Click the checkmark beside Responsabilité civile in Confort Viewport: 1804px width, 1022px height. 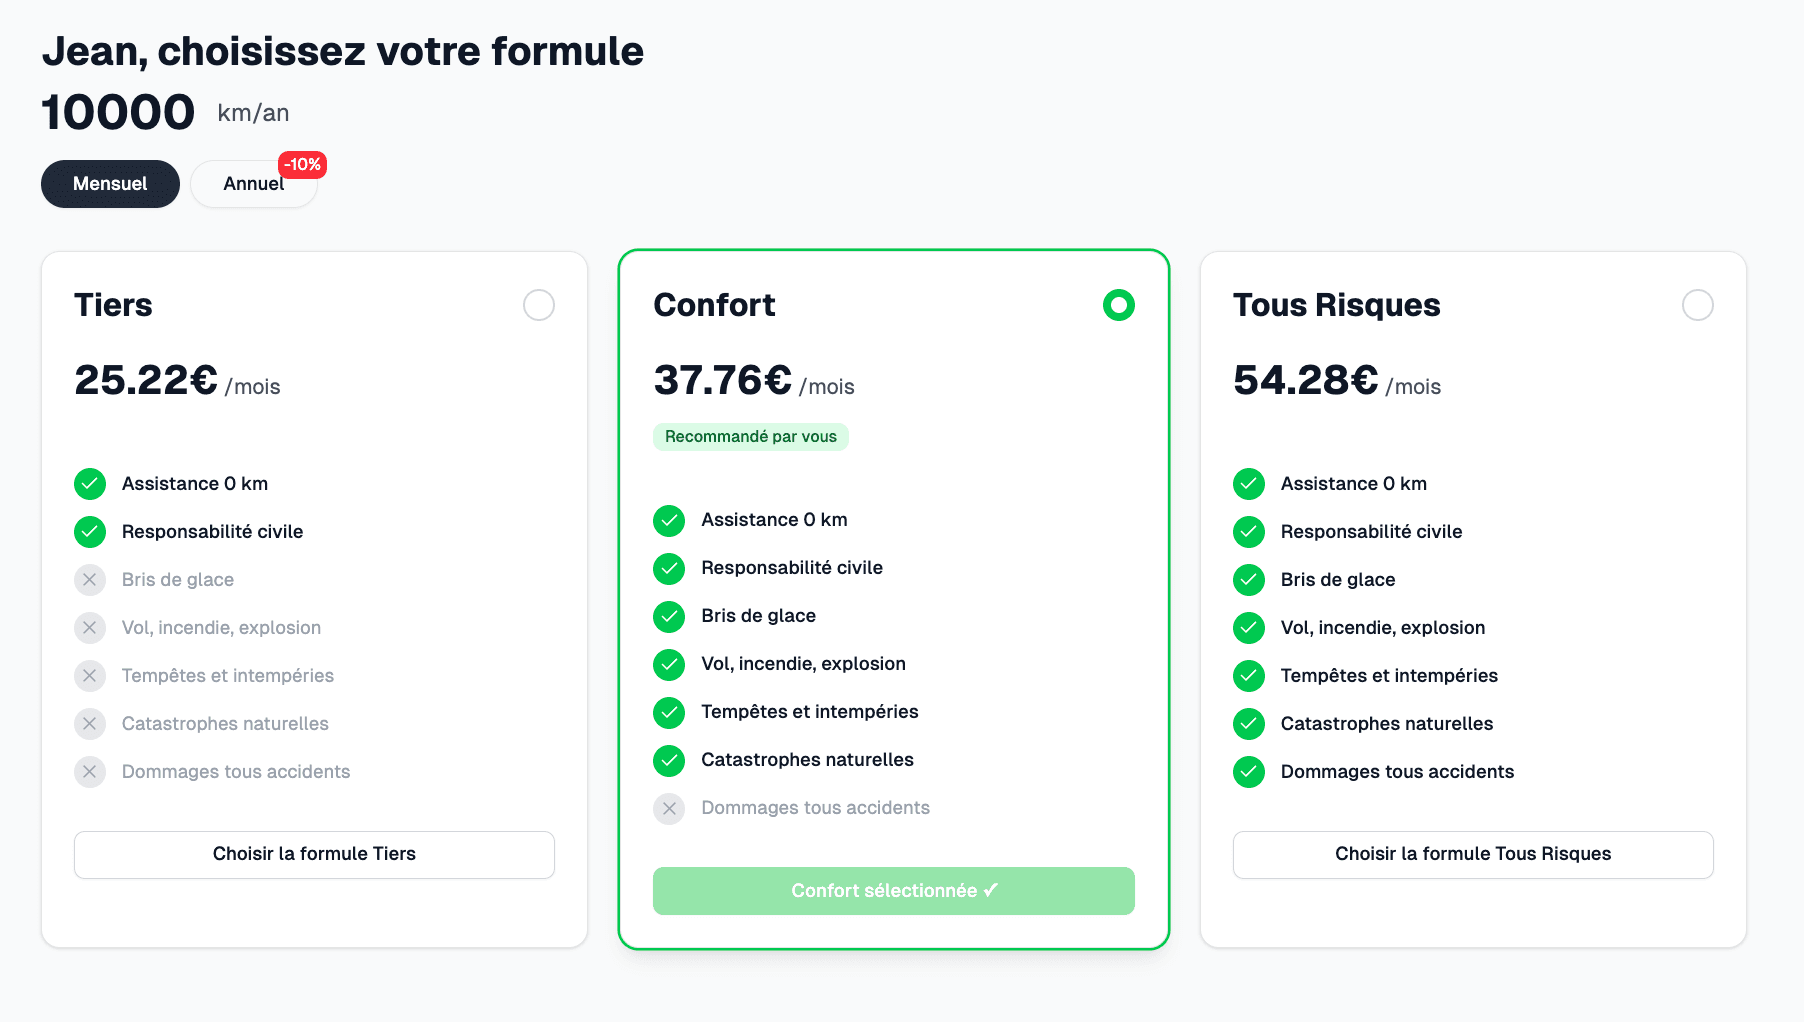(x=668, y=568)
